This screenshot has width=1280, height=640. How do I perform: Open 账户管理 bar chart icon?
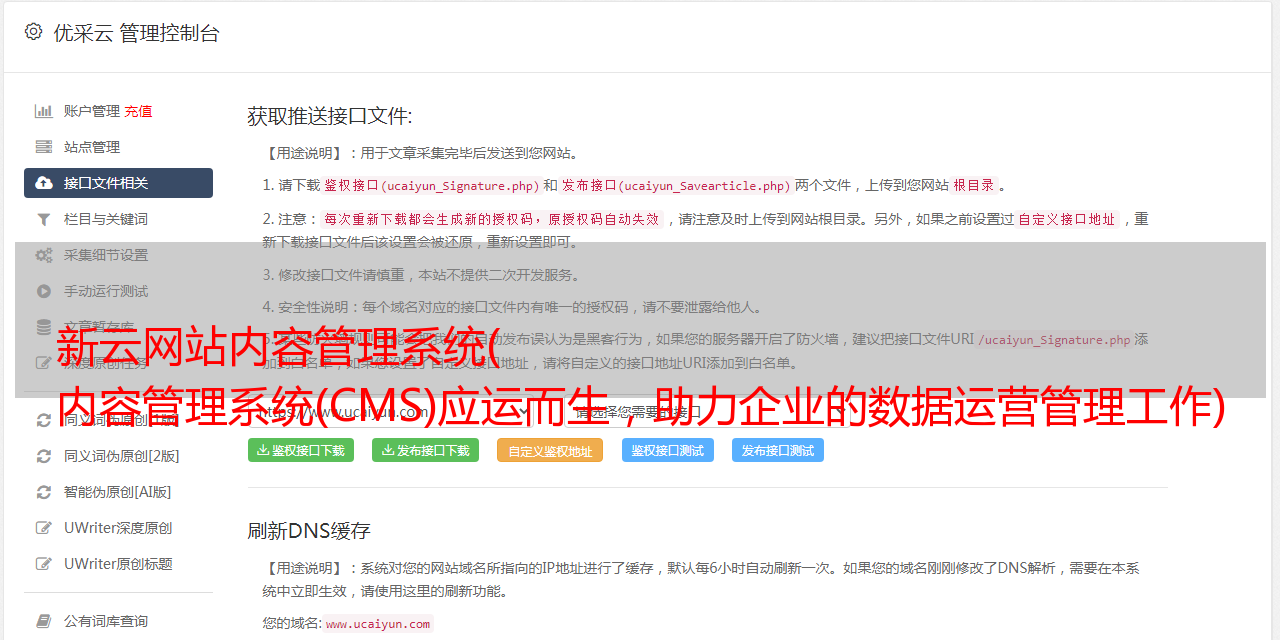coord(44,111)
